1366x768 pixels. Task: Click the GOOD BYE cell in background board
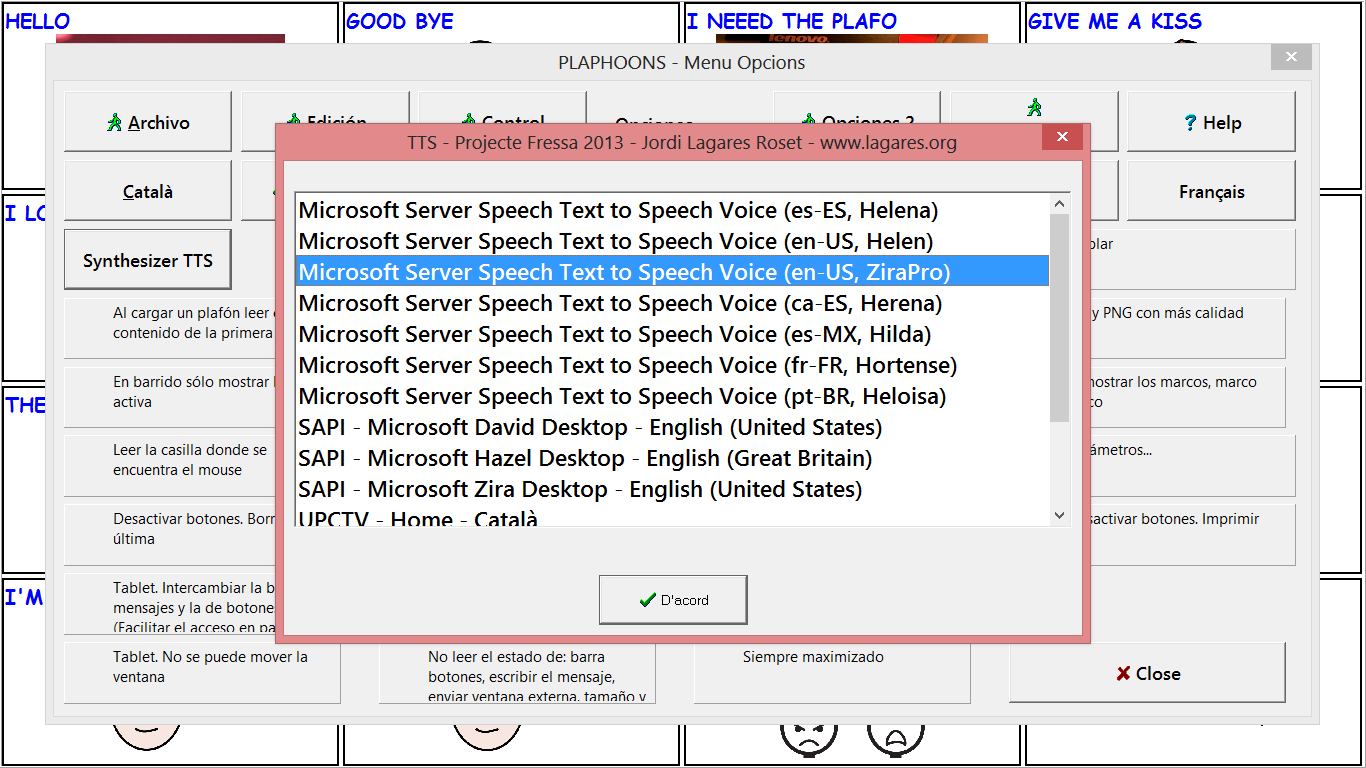coord(511,22)
